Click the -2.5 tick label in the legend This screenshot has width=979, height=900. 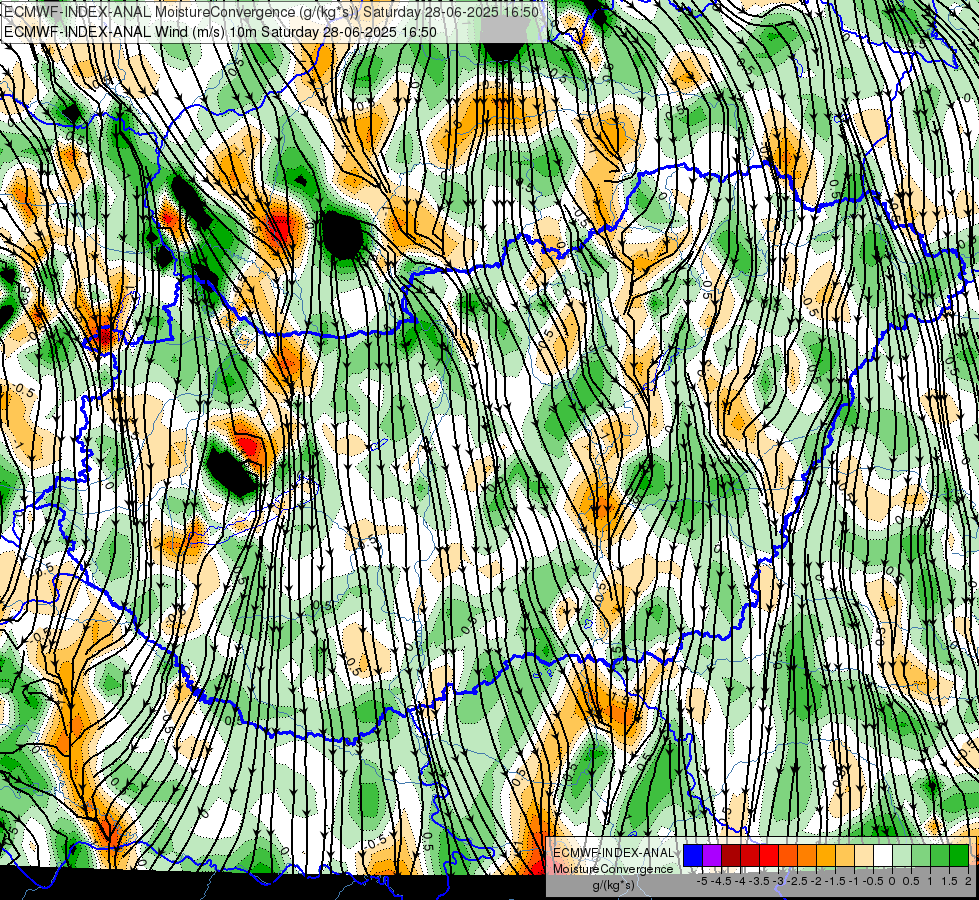pos(797,881)
